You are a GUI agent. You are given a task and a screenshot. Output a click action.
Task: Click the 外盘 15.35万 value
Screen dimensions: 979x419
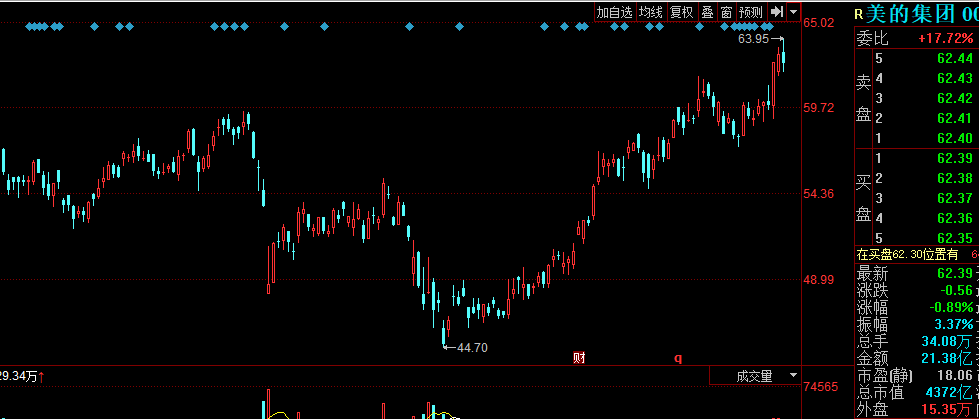point(947,410)
